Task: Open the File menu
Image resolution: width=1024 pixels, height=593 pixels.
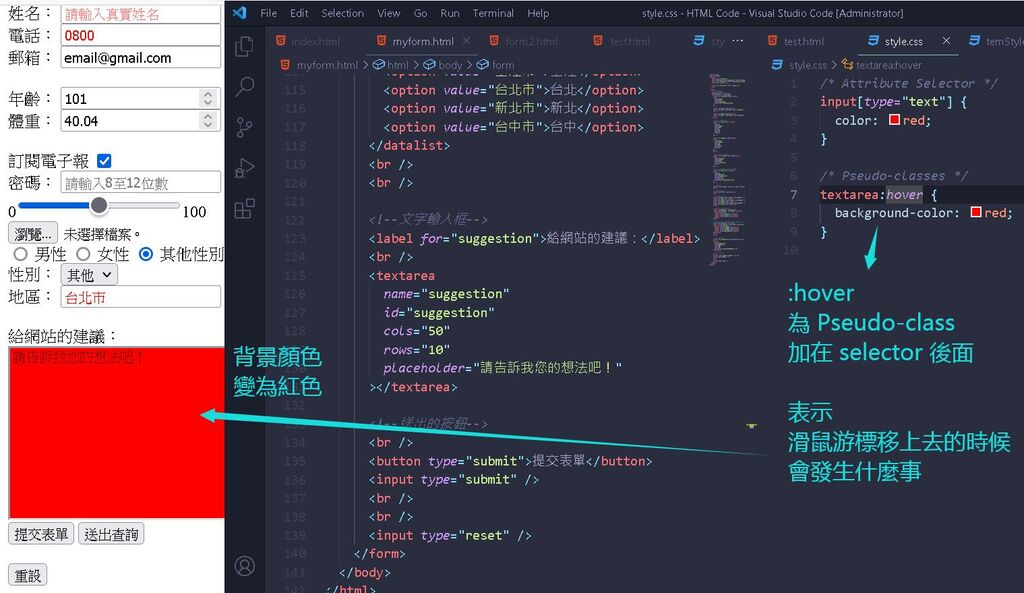Action: [x=268, y=13]
